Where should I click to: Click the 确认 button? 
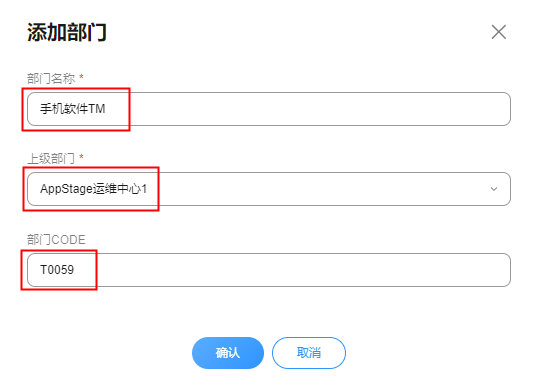(228, 353)
